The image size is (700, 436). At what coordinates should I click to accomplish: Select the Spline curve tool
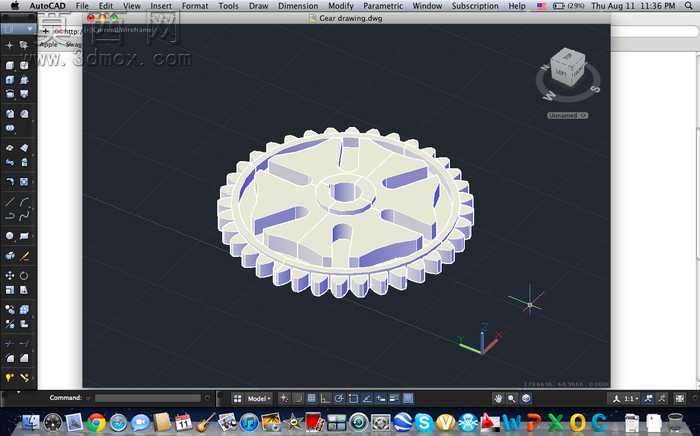24,216
